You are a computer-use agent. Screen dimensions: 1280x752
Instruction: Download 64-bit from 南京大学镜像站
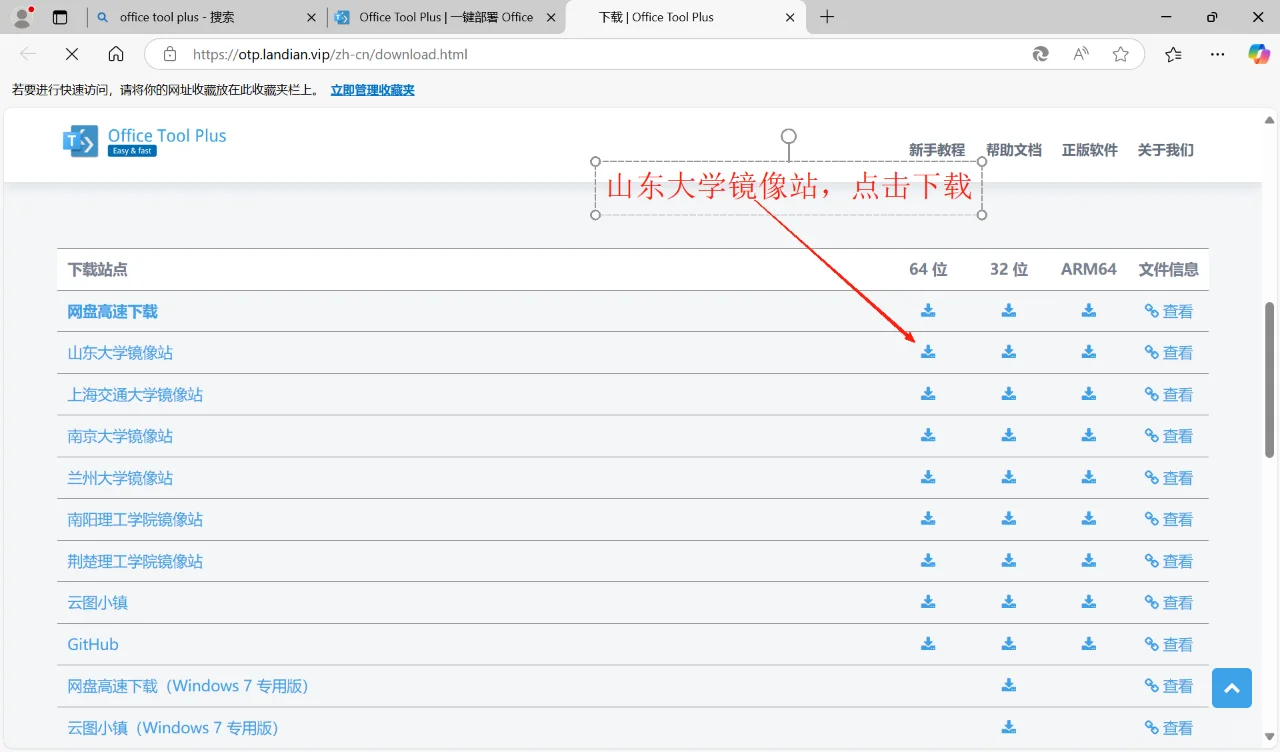(x=928, y=435)
